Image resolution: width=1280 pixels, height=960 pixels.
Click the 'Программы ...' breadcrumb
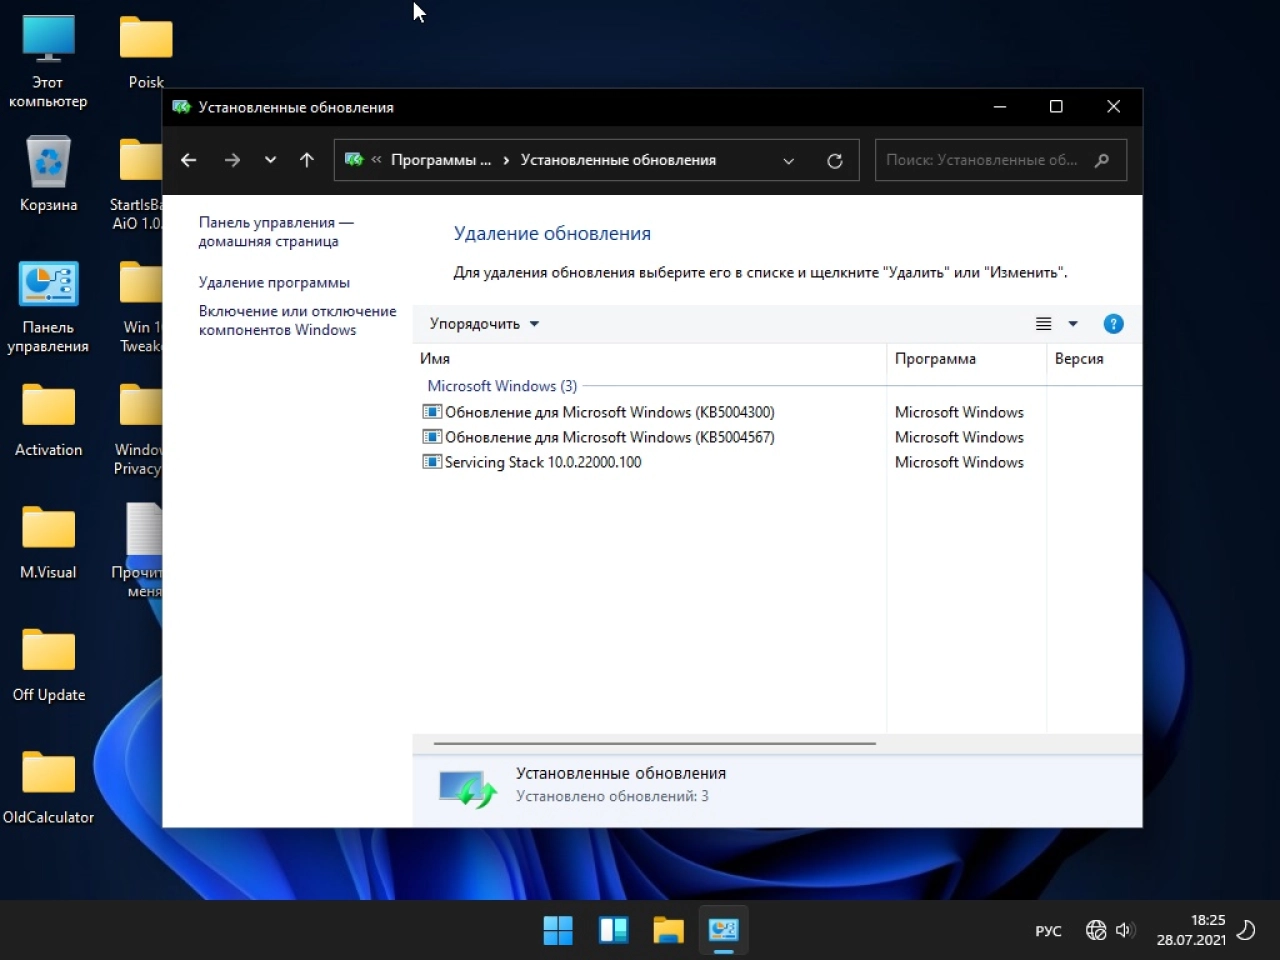(441, 160)
